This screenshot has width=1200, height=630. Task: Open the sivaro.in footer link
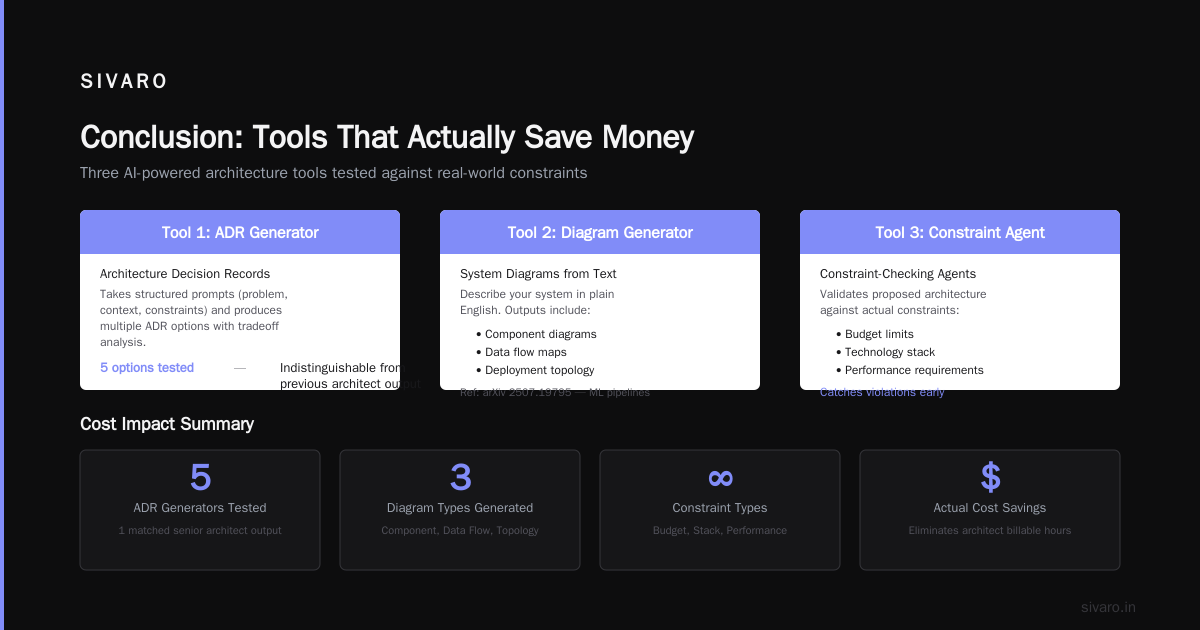pyautogui.click(x=1108, y=607)
